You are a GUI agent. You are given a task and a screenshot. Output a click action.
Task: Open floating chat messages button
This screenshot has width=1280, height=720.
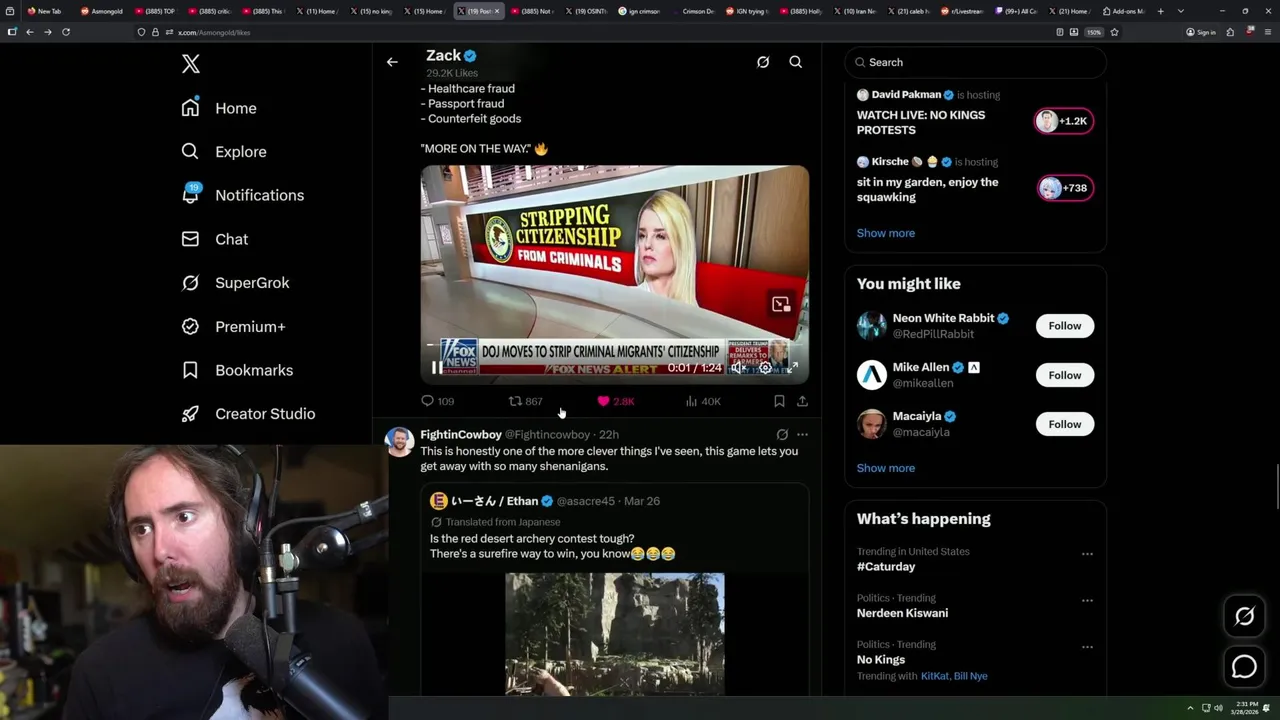(1244, 666)
